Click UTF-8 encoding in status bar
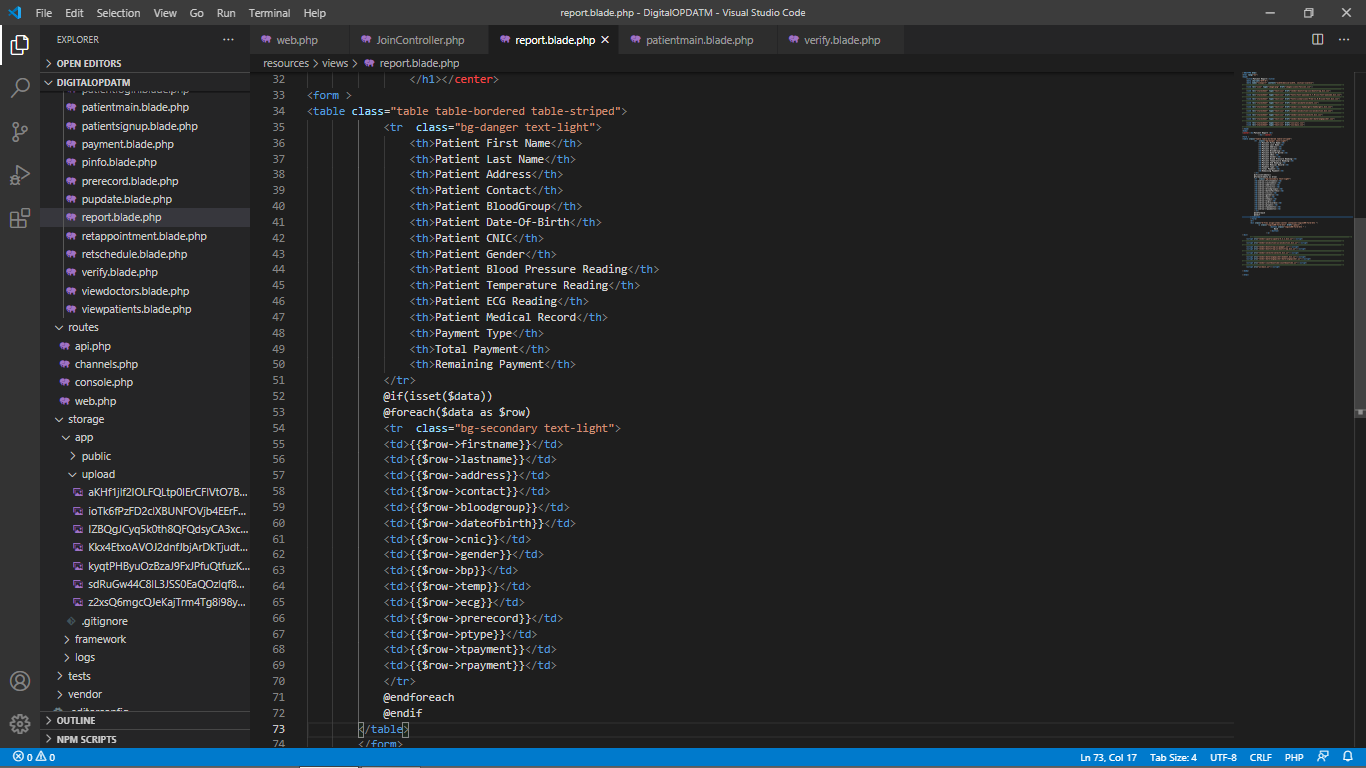 [x=1223, y=757]
